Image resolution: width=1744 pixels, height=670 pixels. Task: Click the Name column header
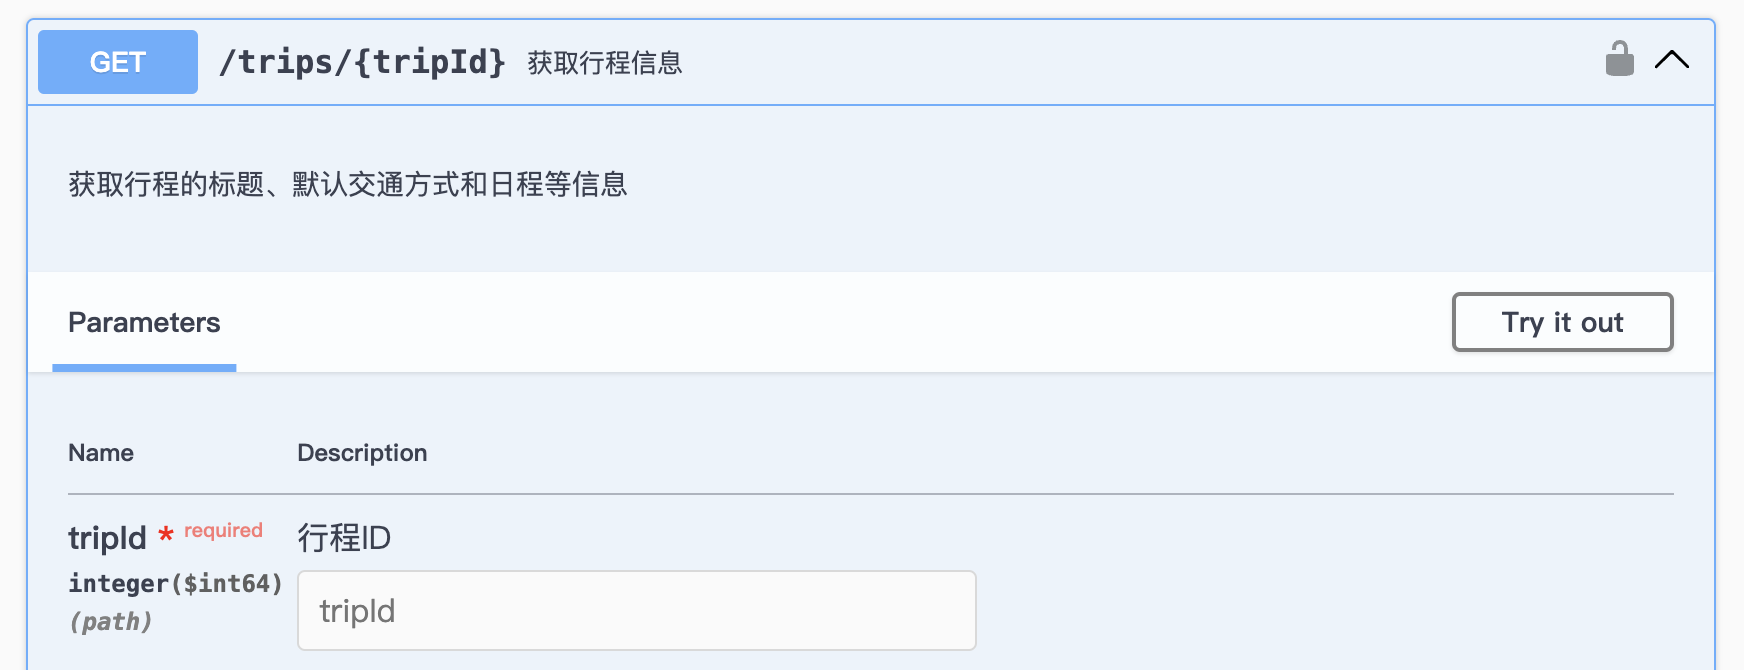click(100, 452)
